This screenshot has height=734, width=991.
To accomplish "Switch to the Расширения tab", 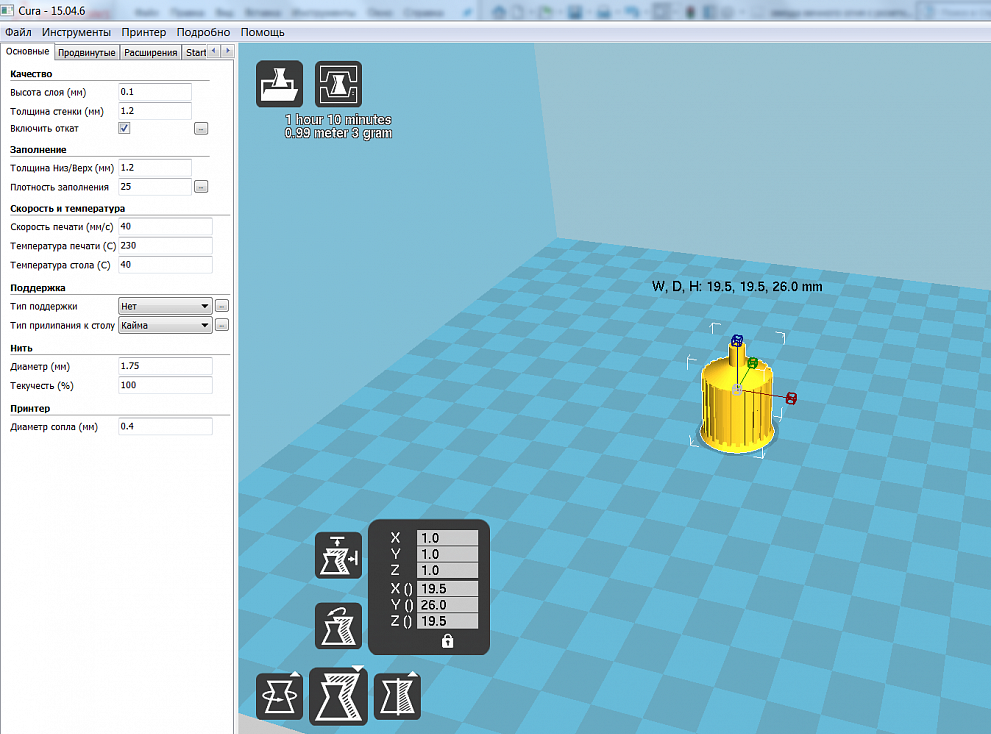I will point(150,52).
